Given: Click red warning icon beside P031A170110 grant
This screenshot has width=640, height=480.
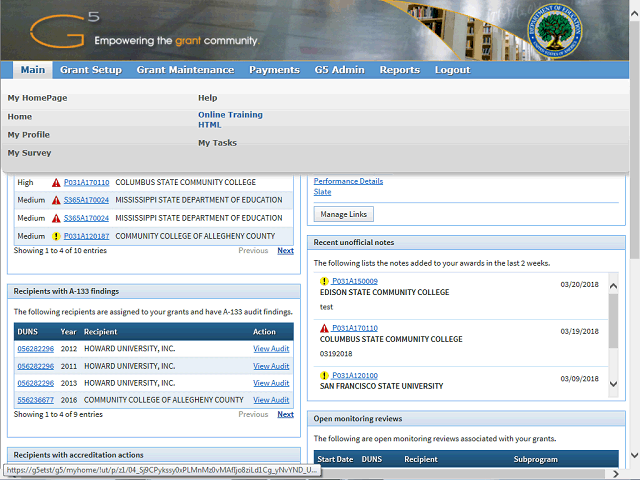Looking at the screenshot, I should click(56, 183).
